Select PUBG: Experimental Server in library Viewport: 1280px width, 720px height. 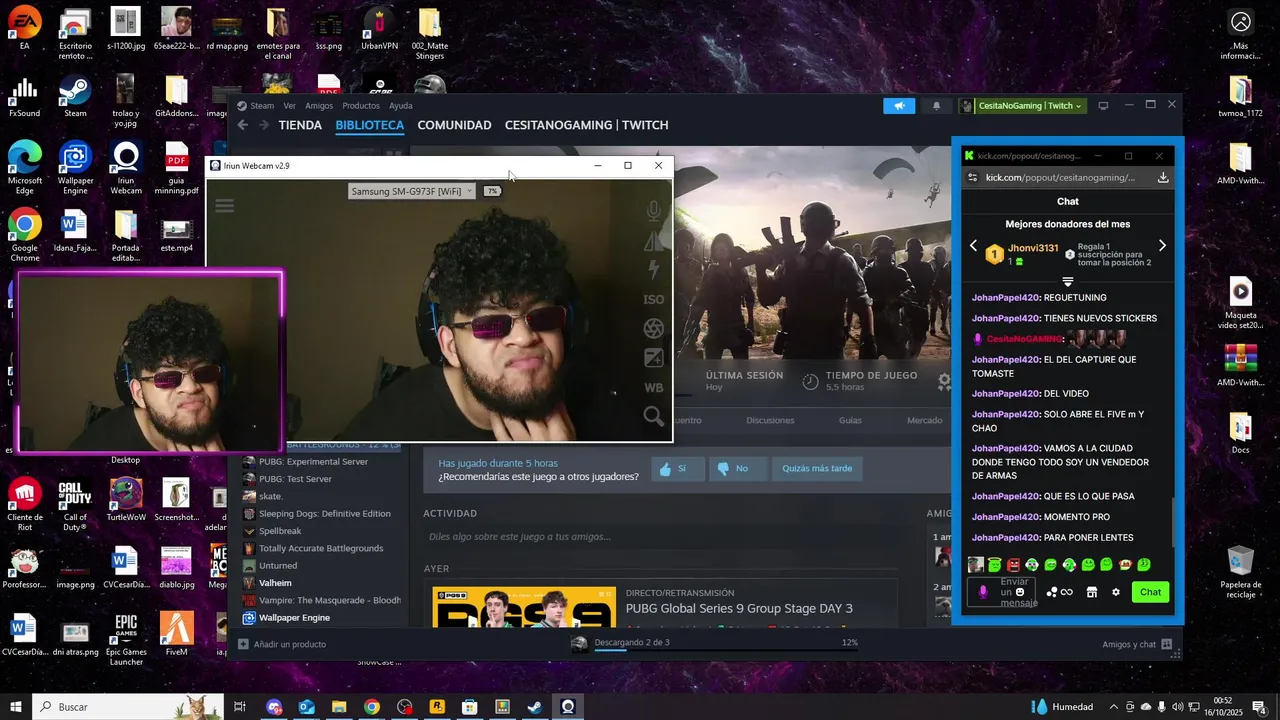(x=313, y=462)
